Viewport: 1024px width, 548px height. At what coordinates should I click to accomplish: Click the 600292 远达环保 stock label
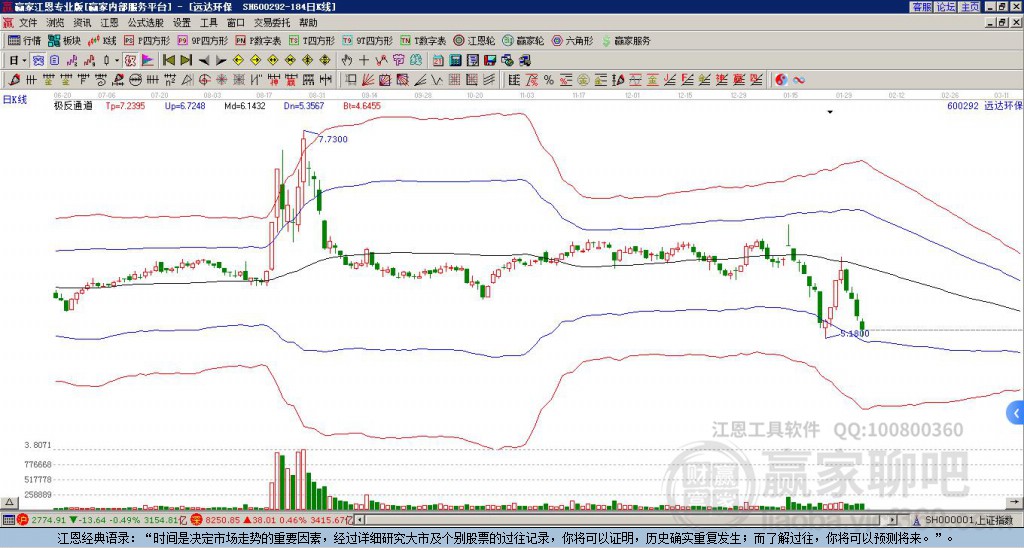(985, 106)
